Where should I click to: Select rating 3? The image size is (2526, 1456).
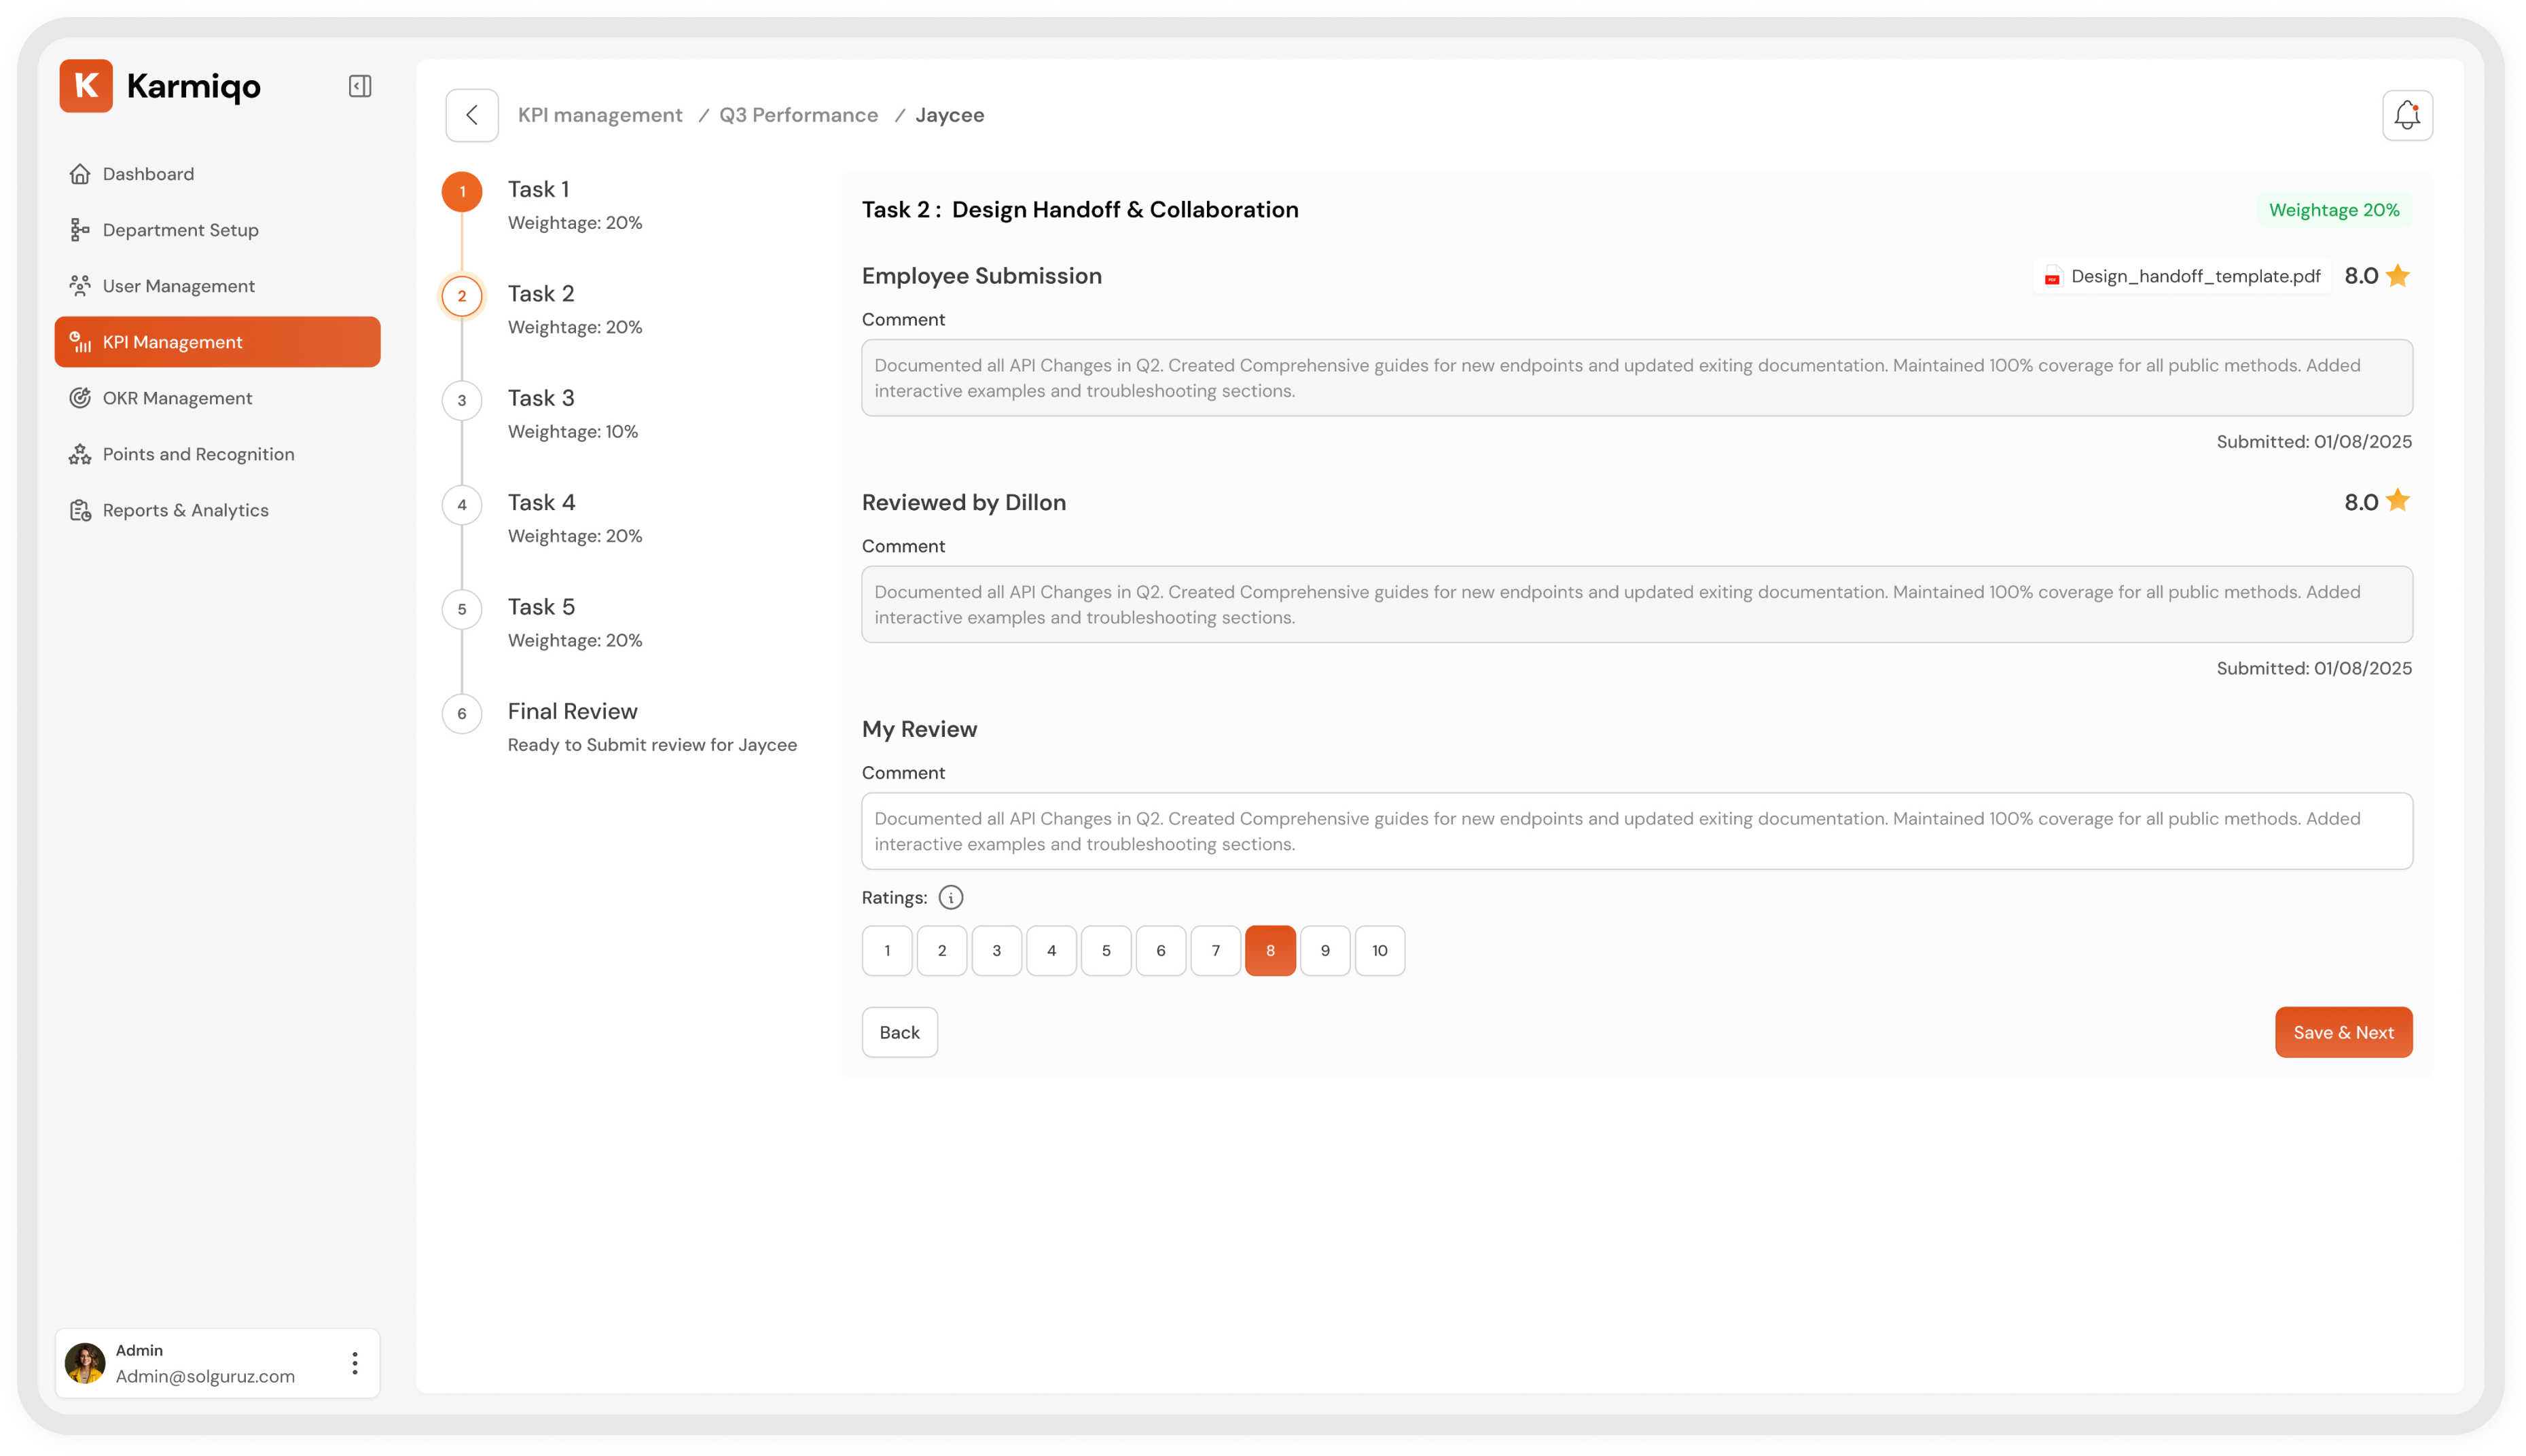click(997, 950)
